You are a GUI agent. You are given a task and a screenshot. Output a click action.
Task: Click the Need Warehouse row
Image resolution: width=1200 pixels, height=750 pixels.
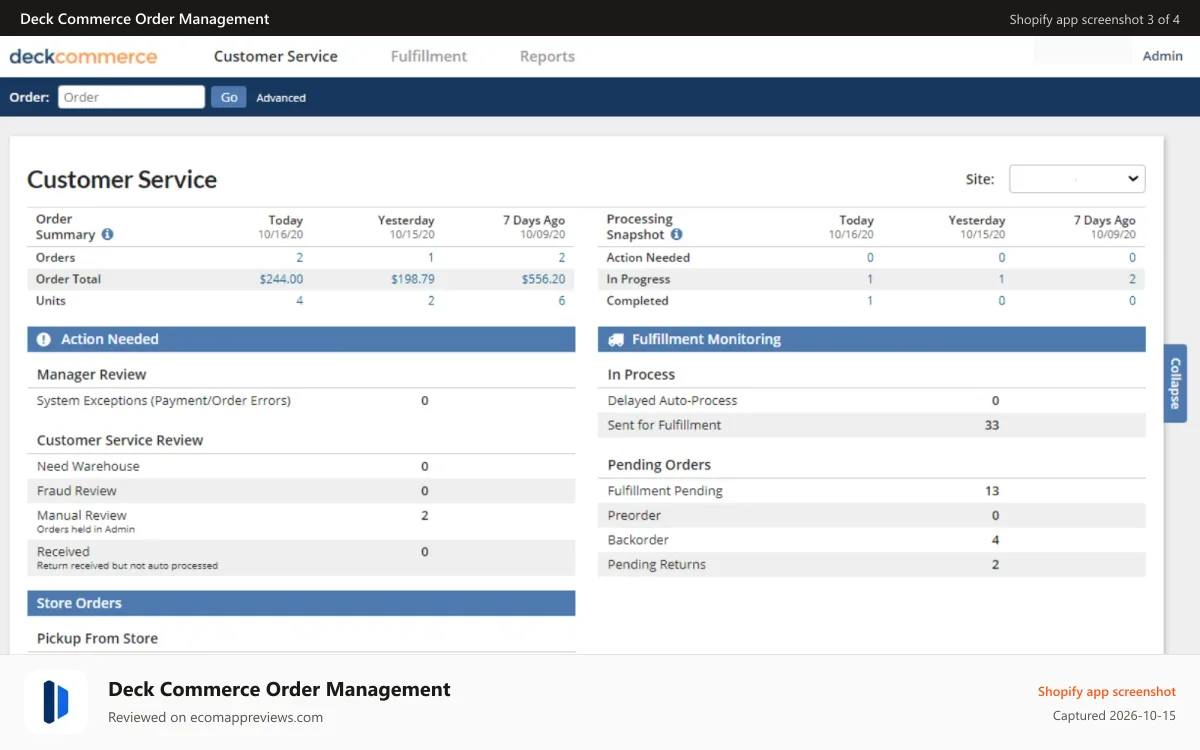(x=301, y=467)
